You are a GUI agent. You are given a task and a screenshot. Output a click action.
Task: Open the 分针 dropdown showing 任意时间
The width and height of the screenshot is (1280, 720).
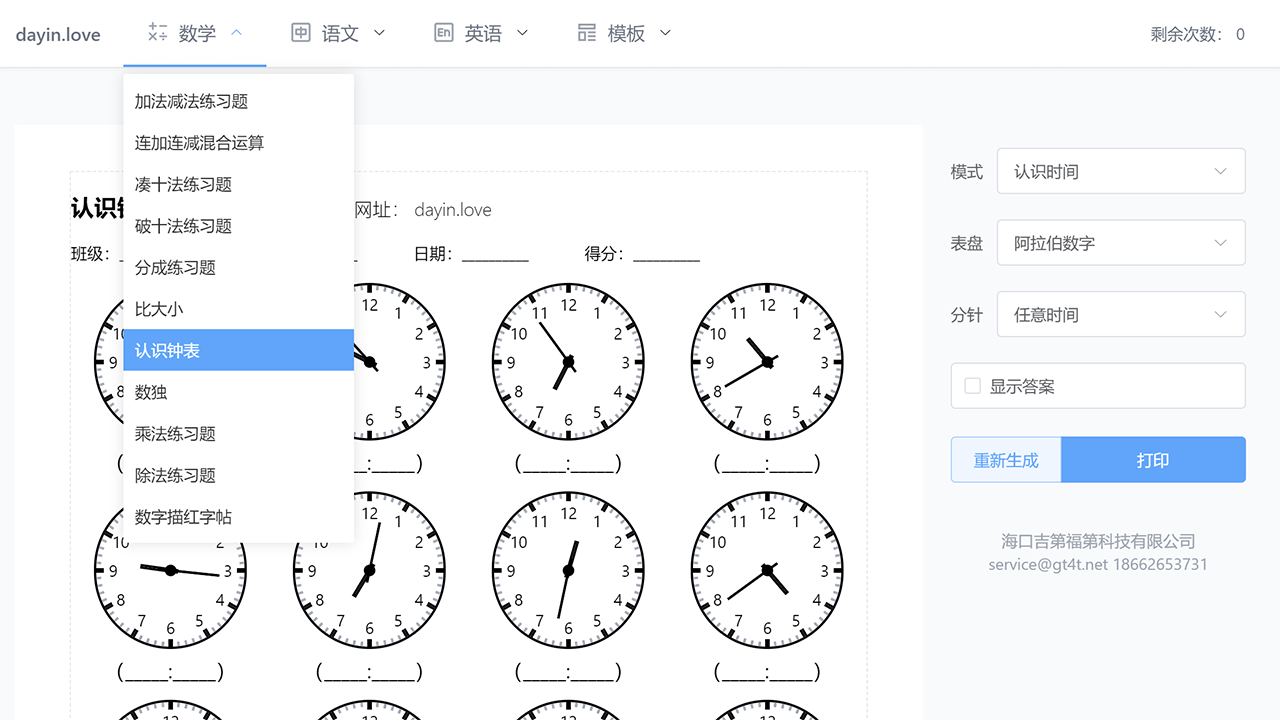1120,314
